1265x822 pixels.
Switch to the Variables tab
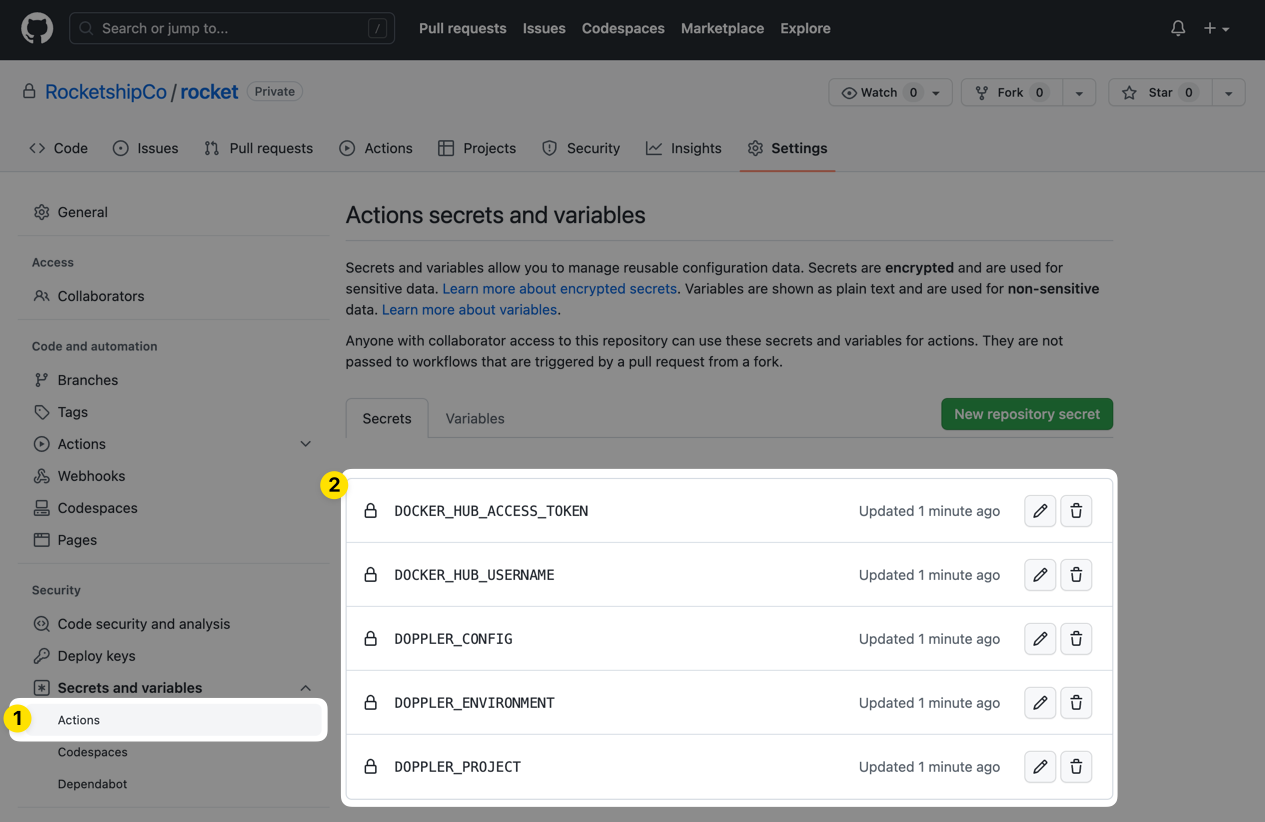click(x=475, y=418)
